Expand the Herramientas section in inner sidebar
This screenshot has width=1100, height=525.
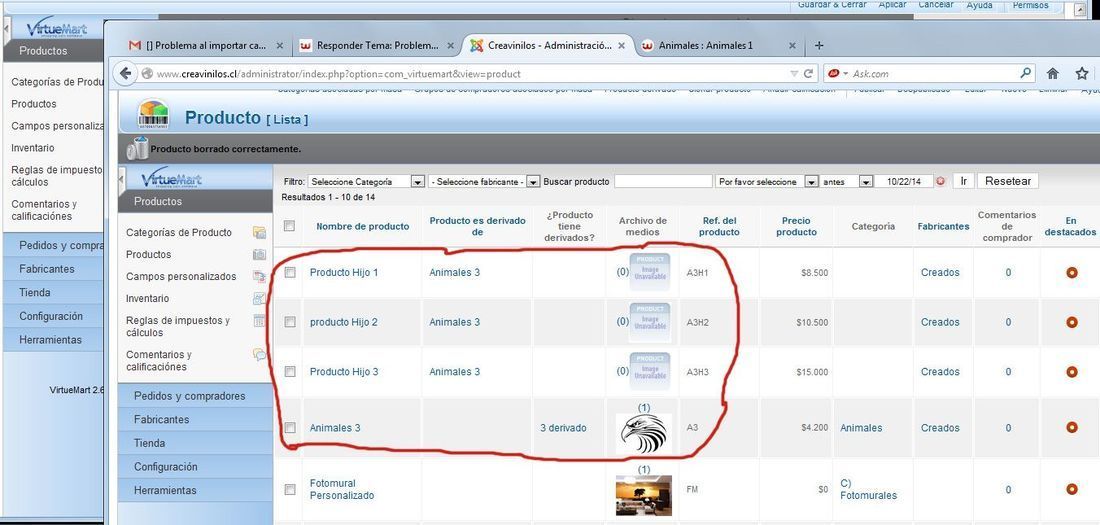tap(195, 490)
